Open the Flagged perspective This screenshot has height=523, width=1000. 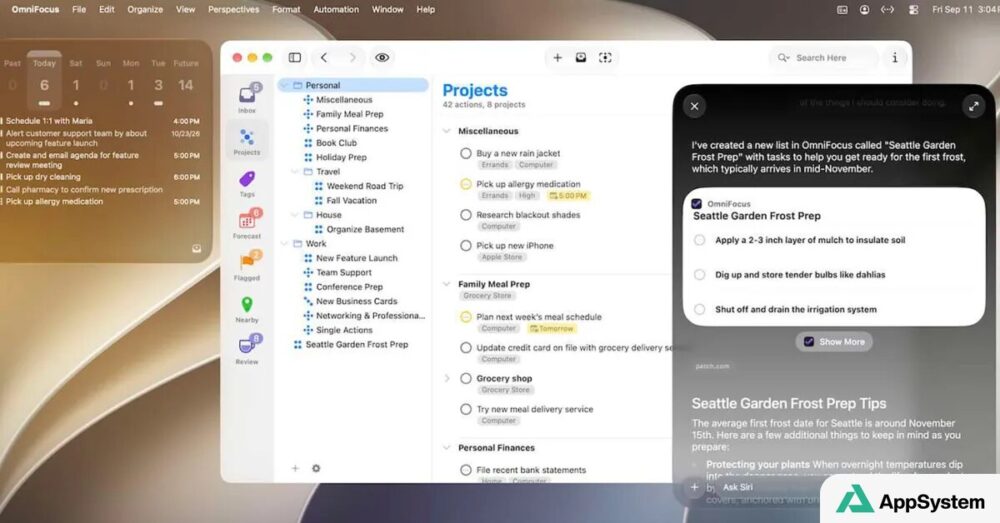(x=247, y=265)
